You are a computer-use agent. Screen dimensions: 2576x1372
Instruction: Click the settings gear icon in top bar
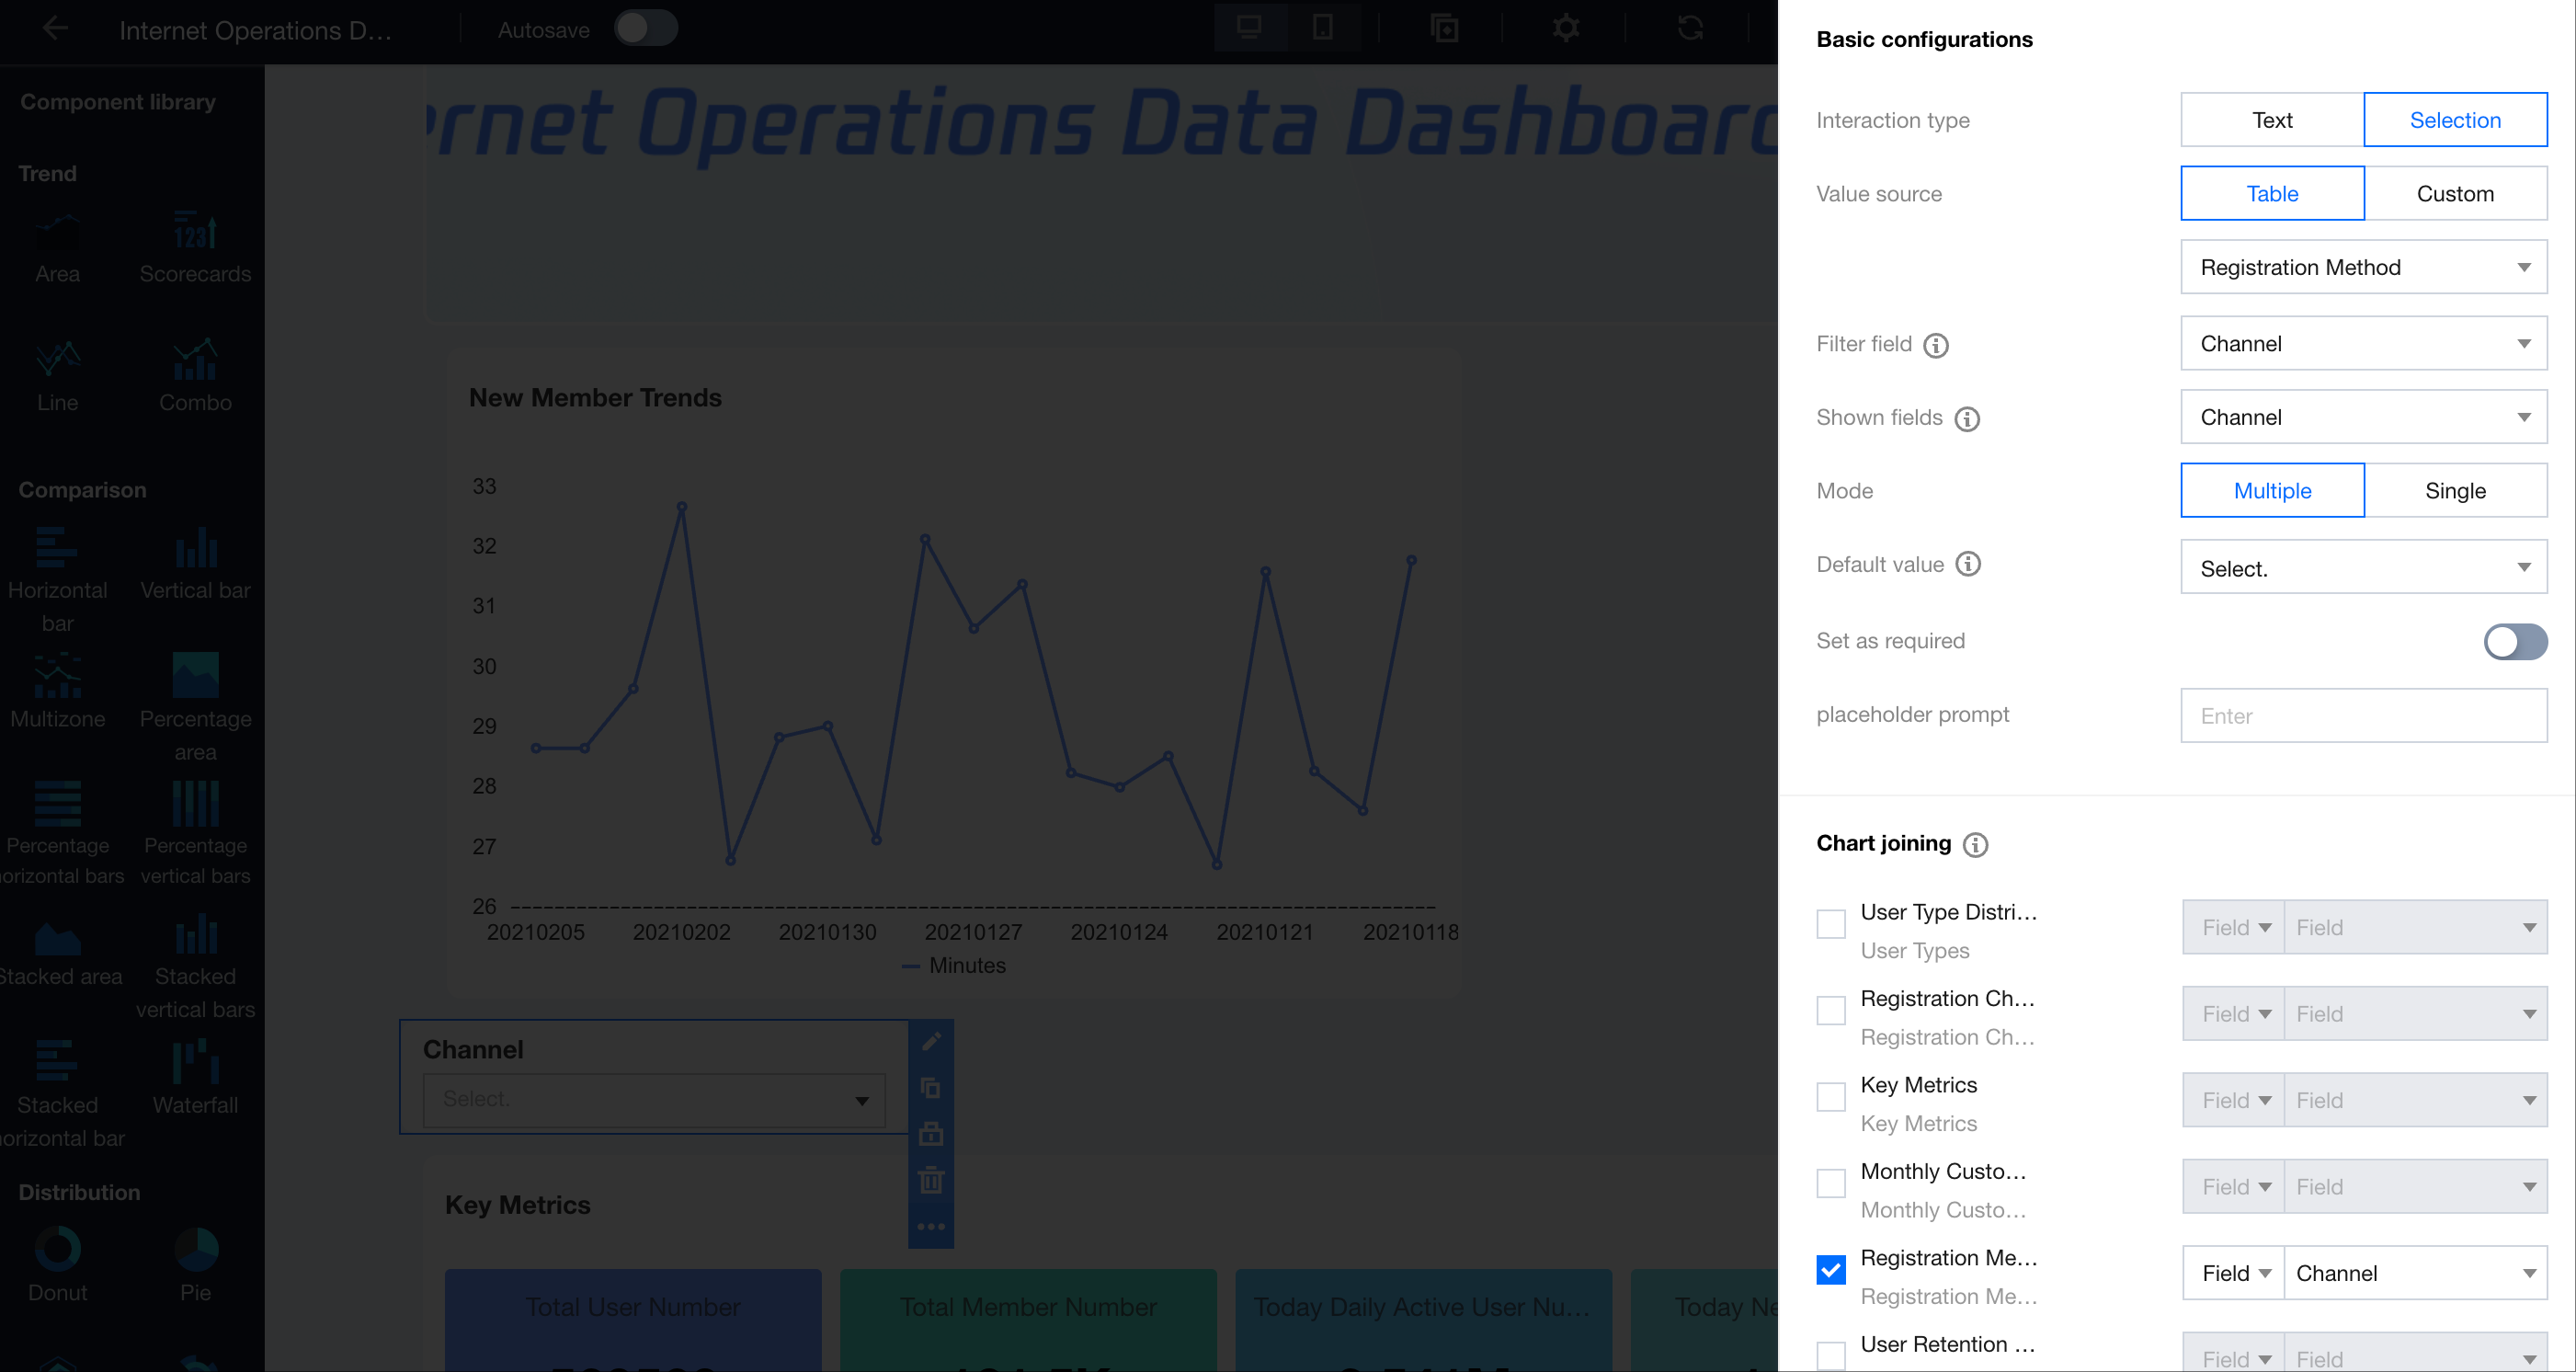(x=1566, y=28)
